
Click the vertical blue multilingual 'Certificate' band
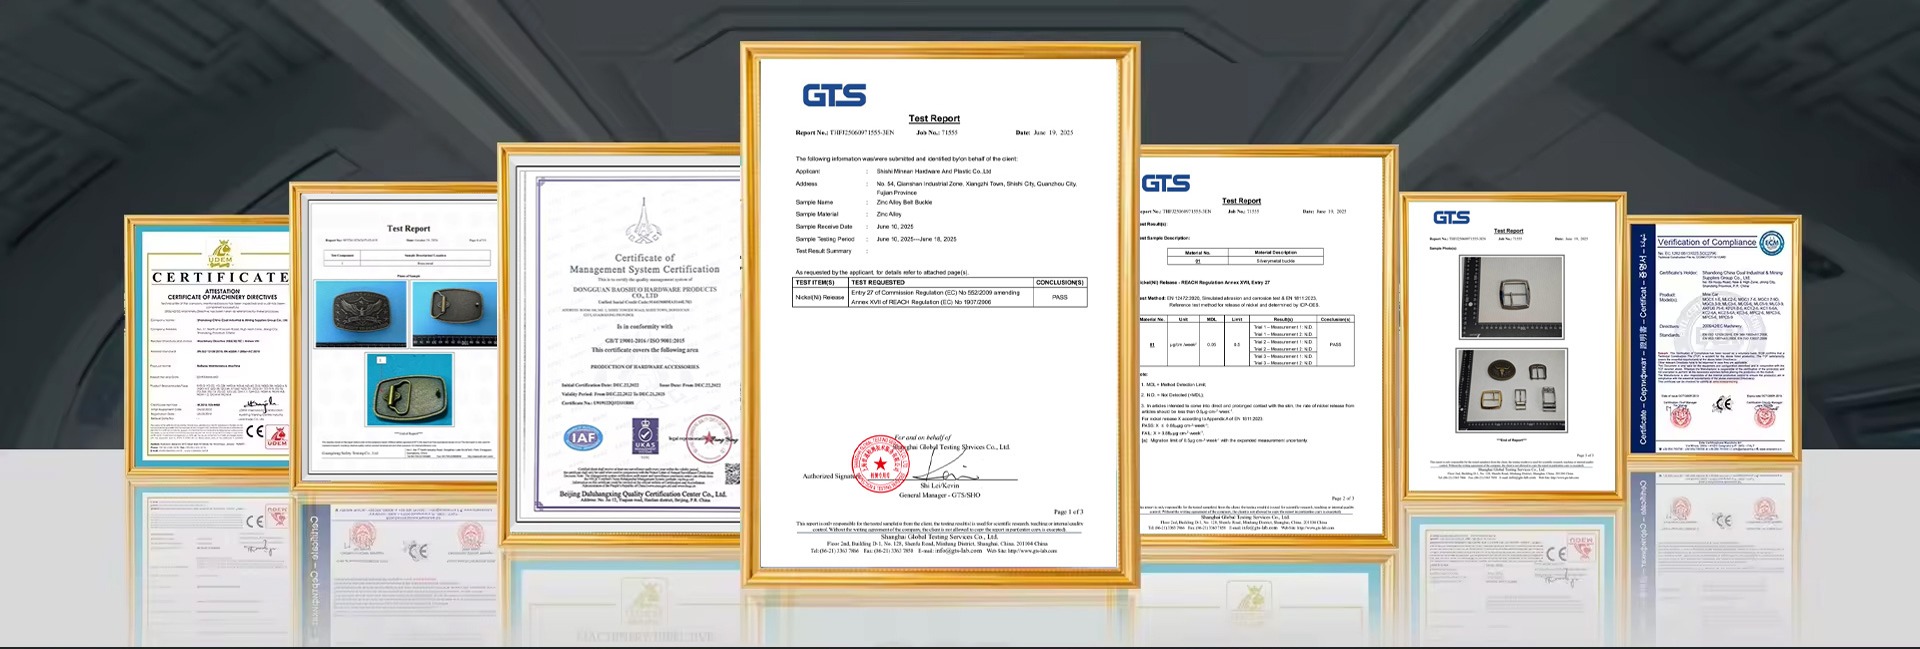[x=1642, y=340]
